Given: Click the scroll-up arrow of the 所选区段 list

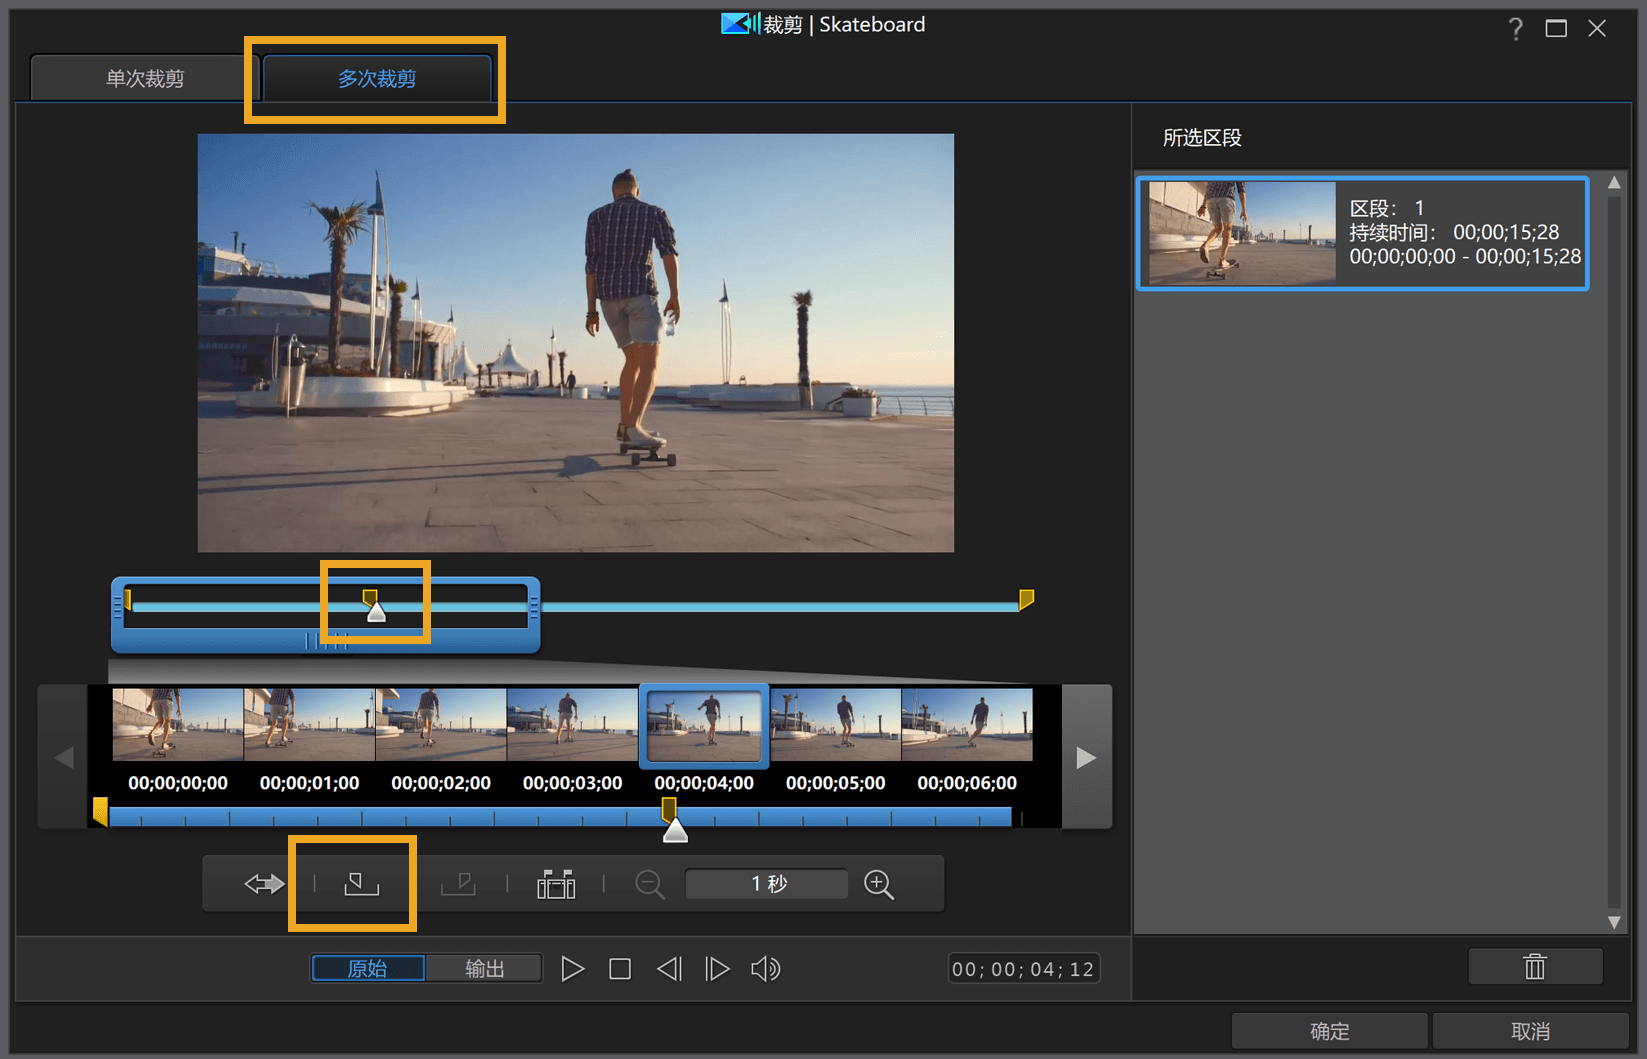Looking at the screenshot, I should tap(1614, 183).
